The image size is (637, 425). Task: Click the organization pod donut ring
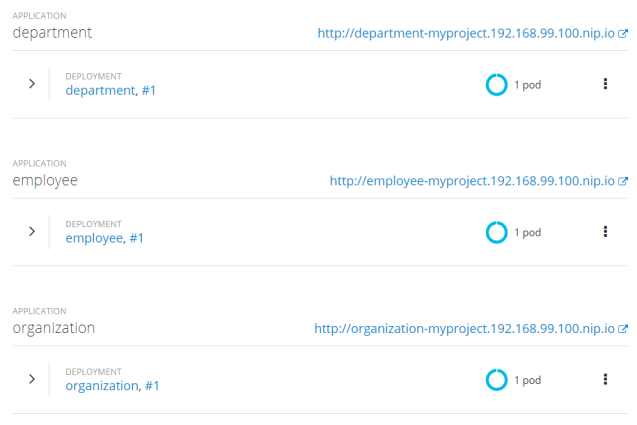click(x=496, y=380)
